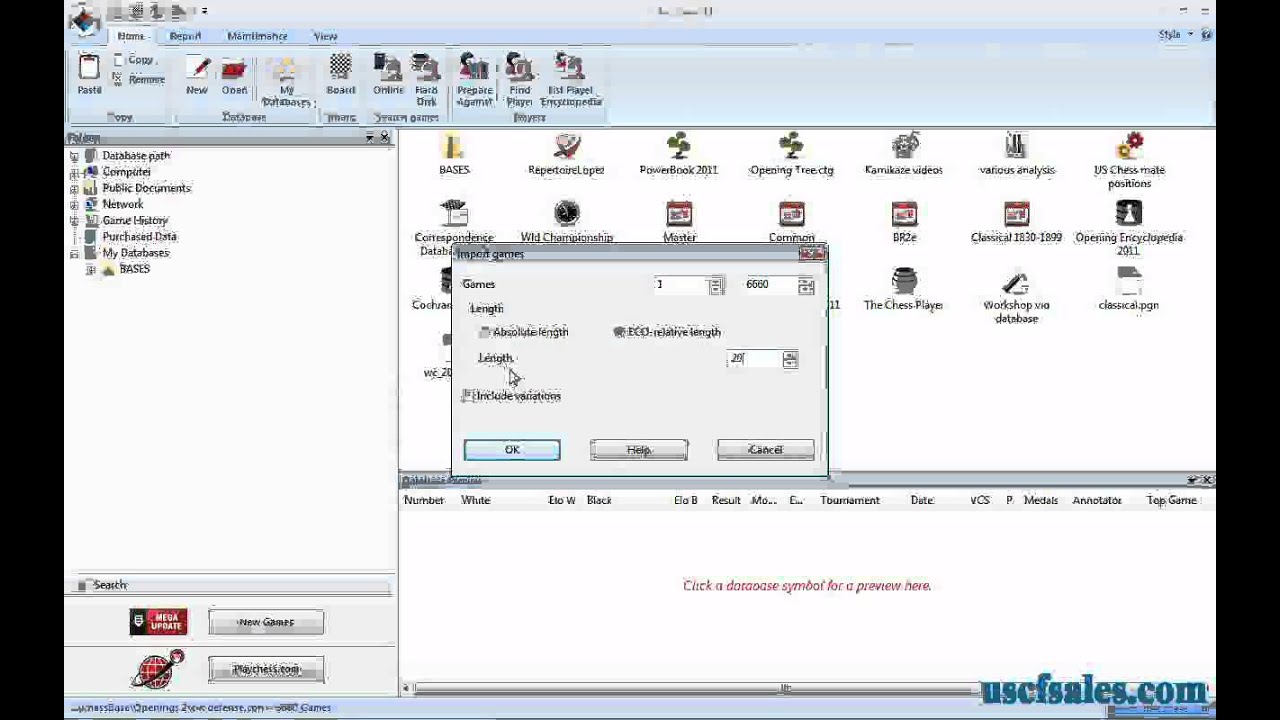
Task: Choose the Absolute length radio button
Action: [485, 332]
